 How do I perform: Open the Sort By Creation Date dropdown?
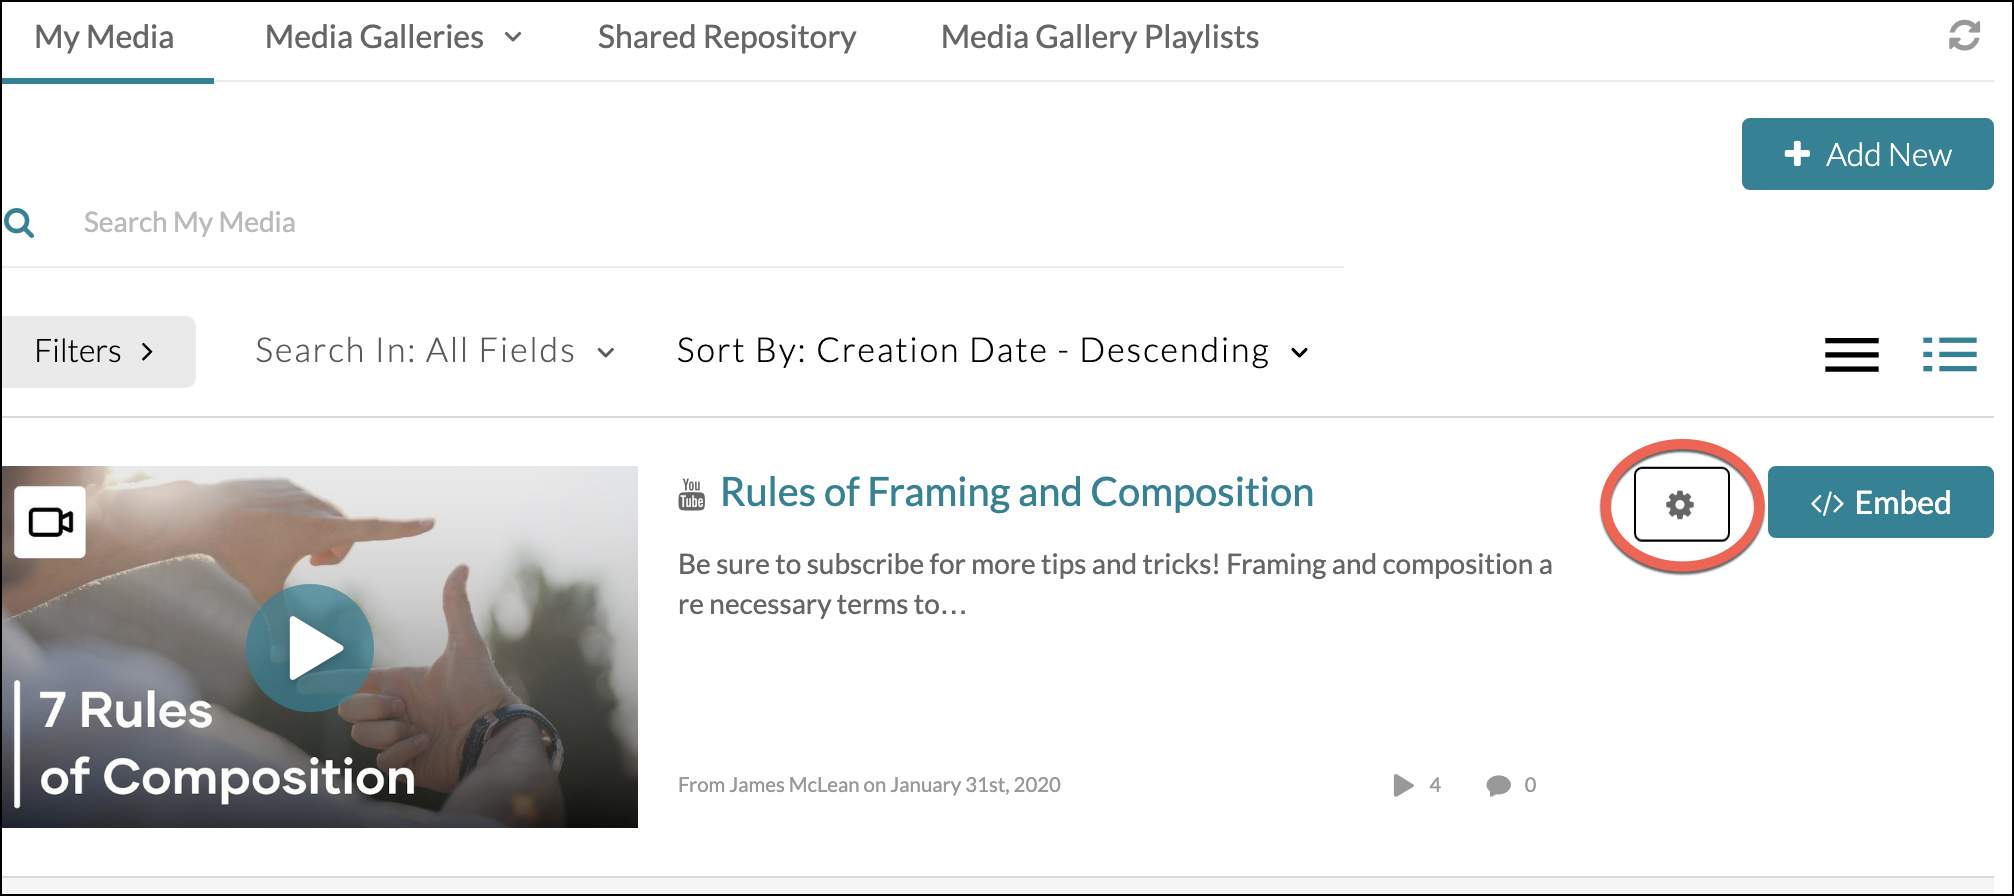click(992, 352)
